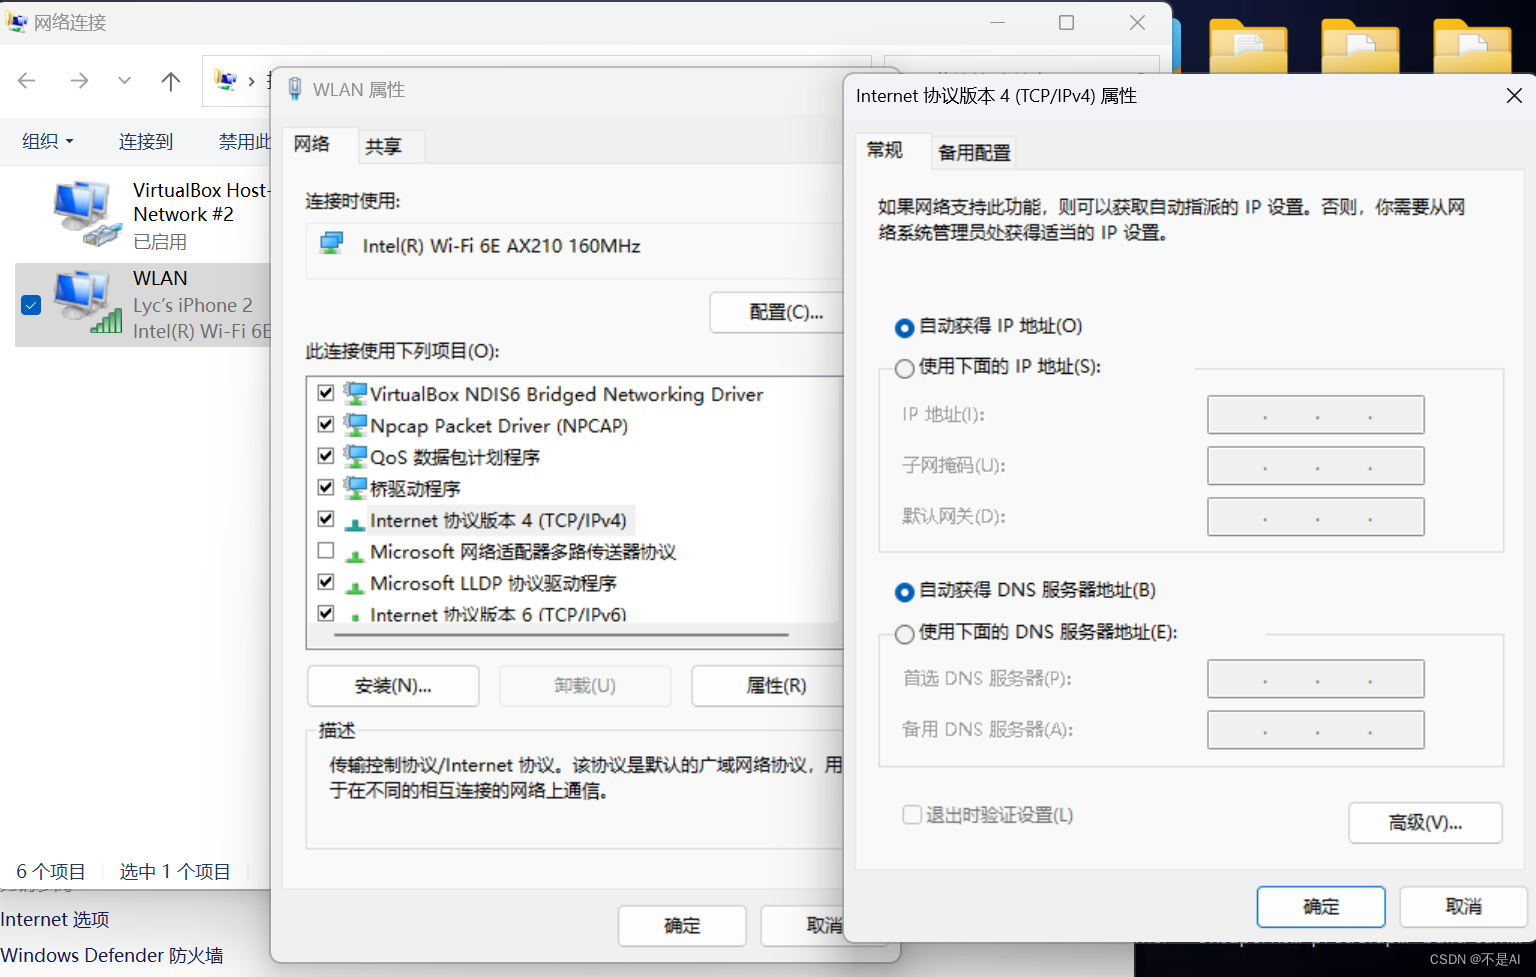Screen dimensions: 1536x977
Task: Select 使用下面的 IP 地址(S) radio button
Action: pyautogui.click(x=904, y=368)
